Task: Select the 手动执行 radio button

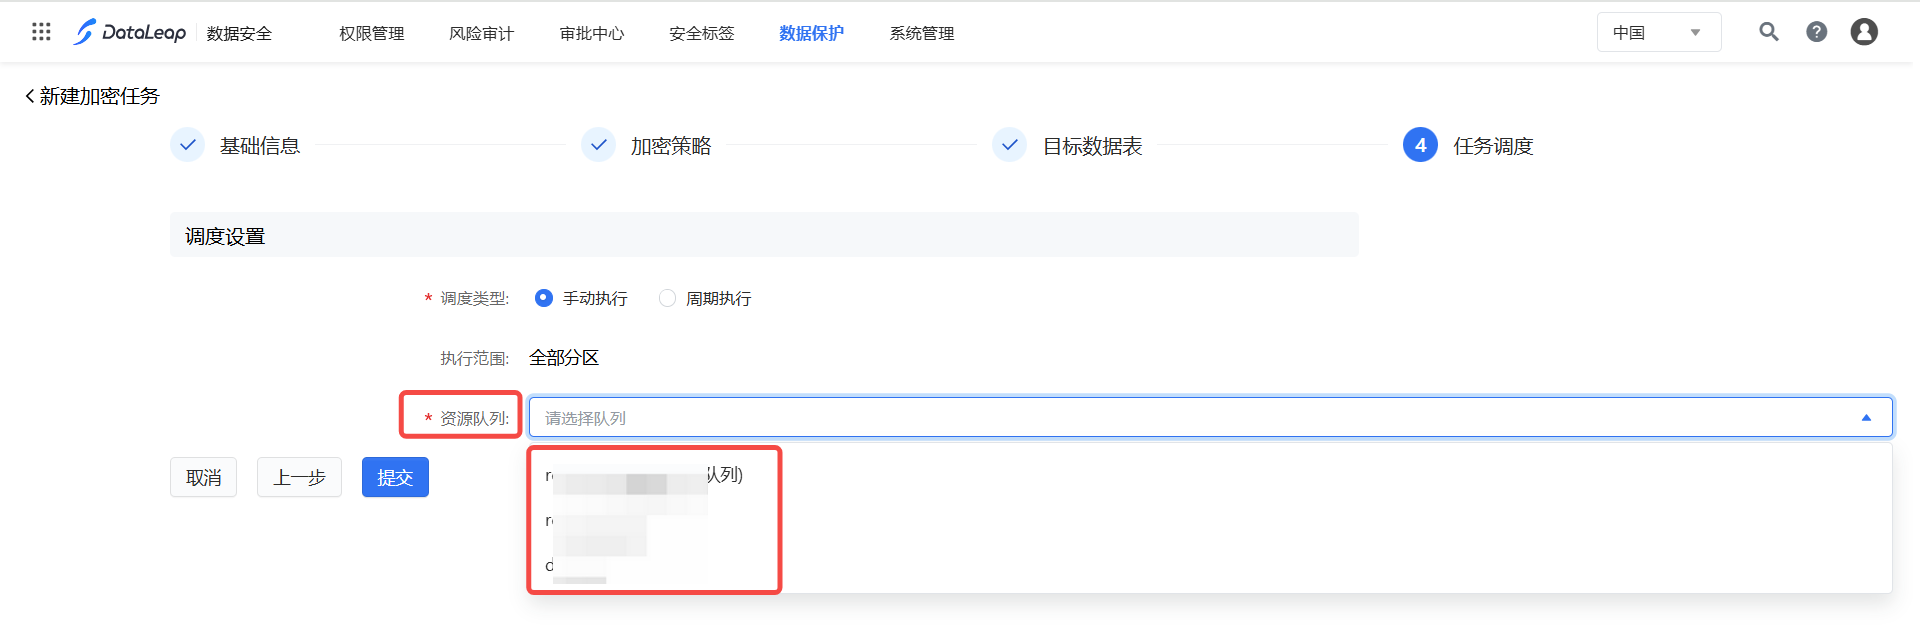Action: click(544, 298)
